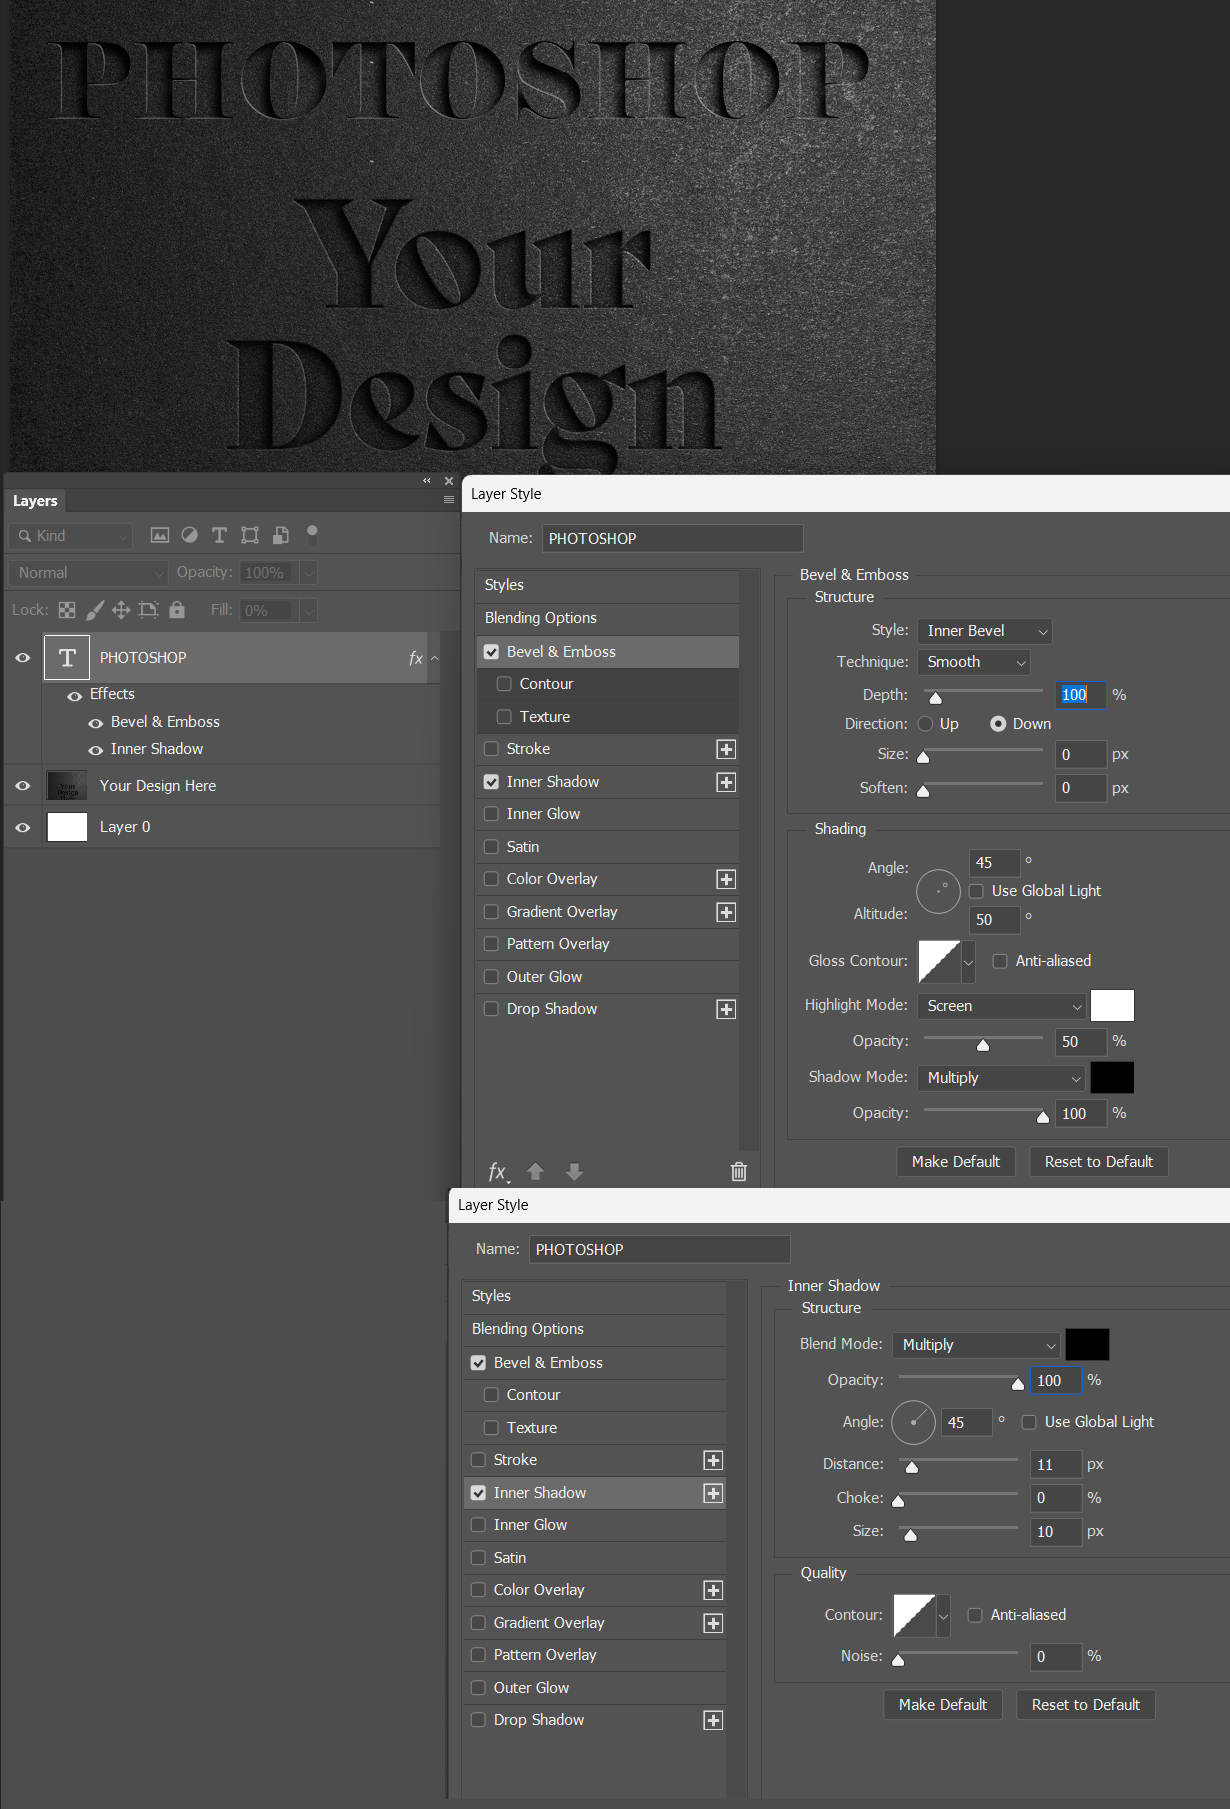The width and height of the screenshot is (1230, 1809).
Task: Collapse the PHOTOSHOP layer effects list arrow
Action: point(435,658)
